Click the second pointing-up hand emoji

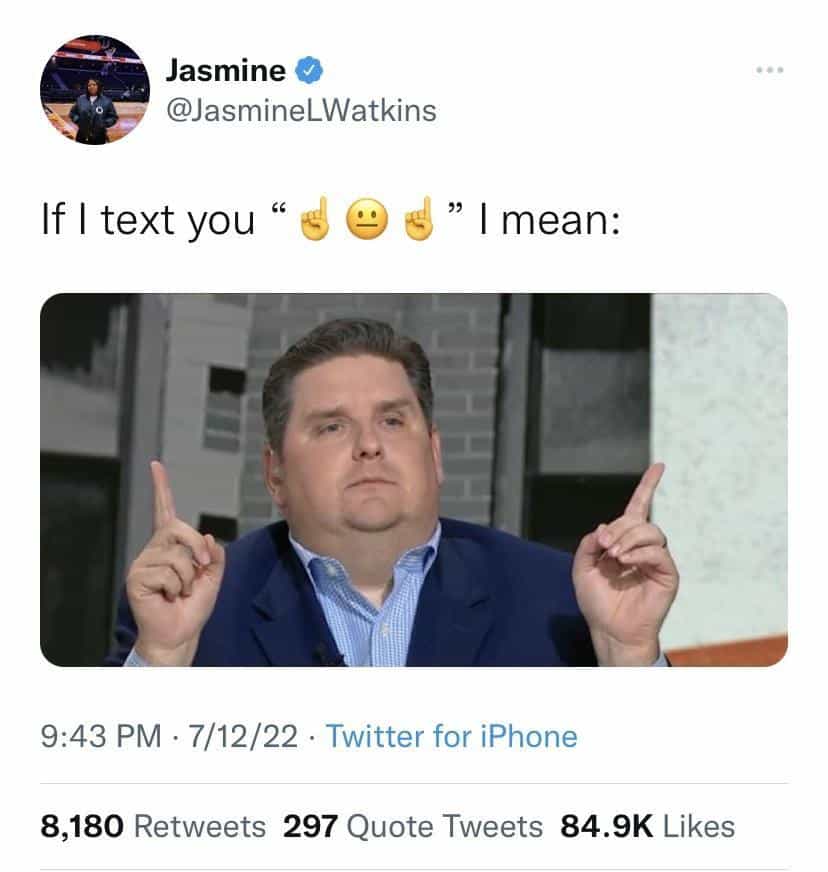[x=418, y=220]
